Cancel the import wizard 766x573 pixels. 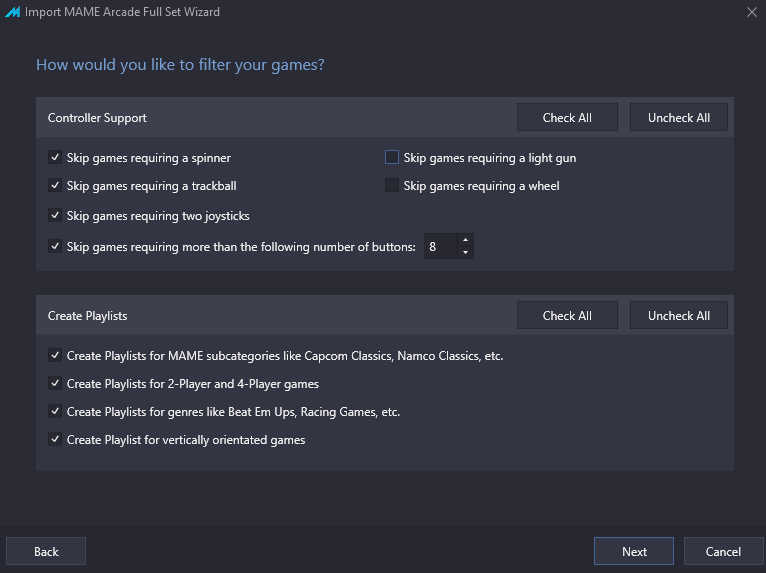723,551
